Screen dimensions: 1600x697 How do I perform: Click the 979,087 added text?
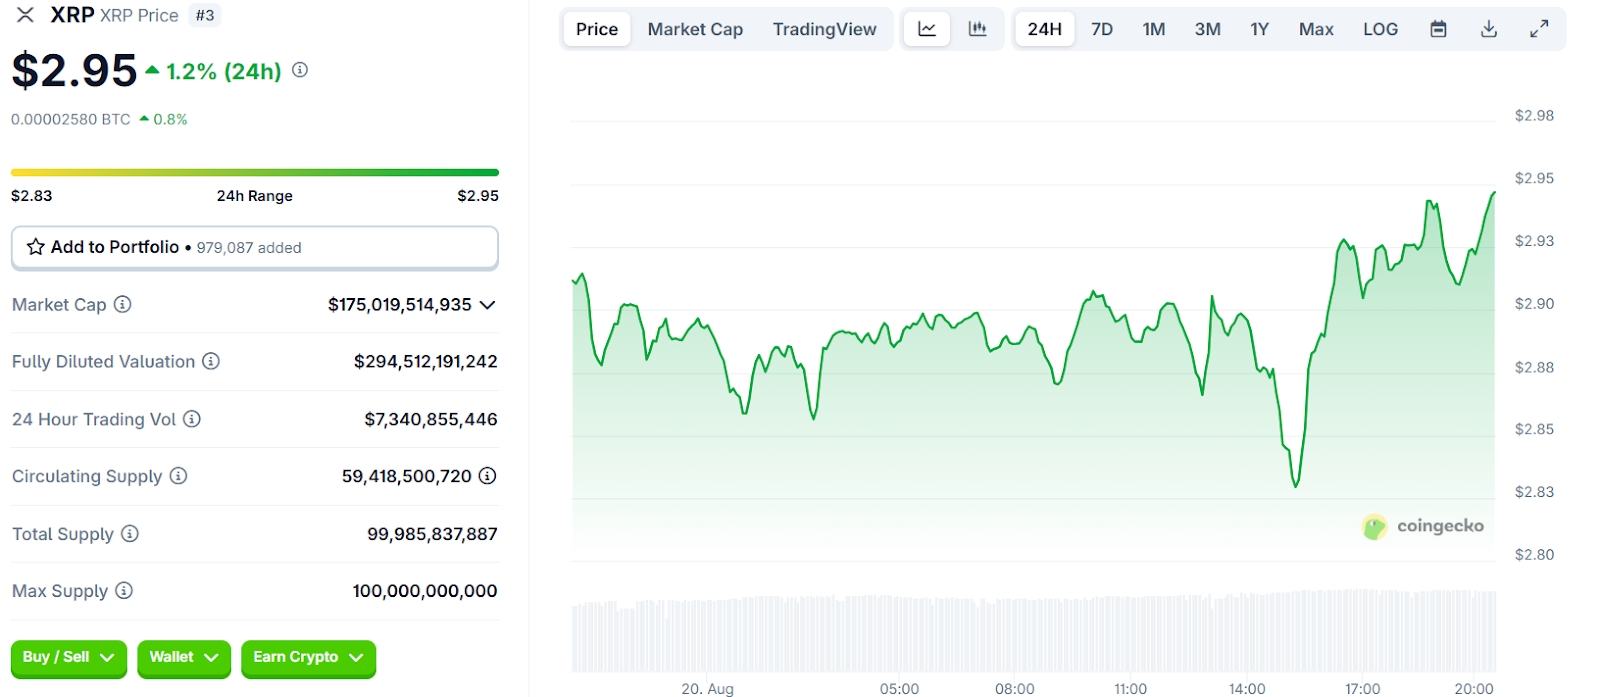(249, 248)
